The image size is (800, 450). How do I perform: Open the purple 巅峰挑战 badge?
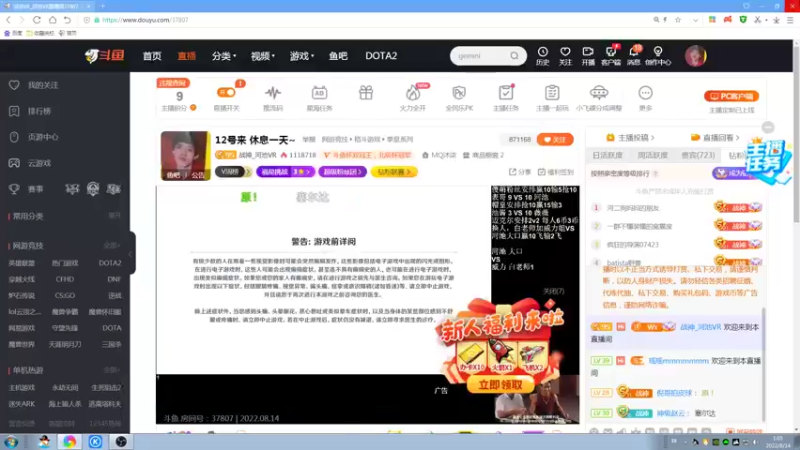pyautogui.click(x=285, y=172)
